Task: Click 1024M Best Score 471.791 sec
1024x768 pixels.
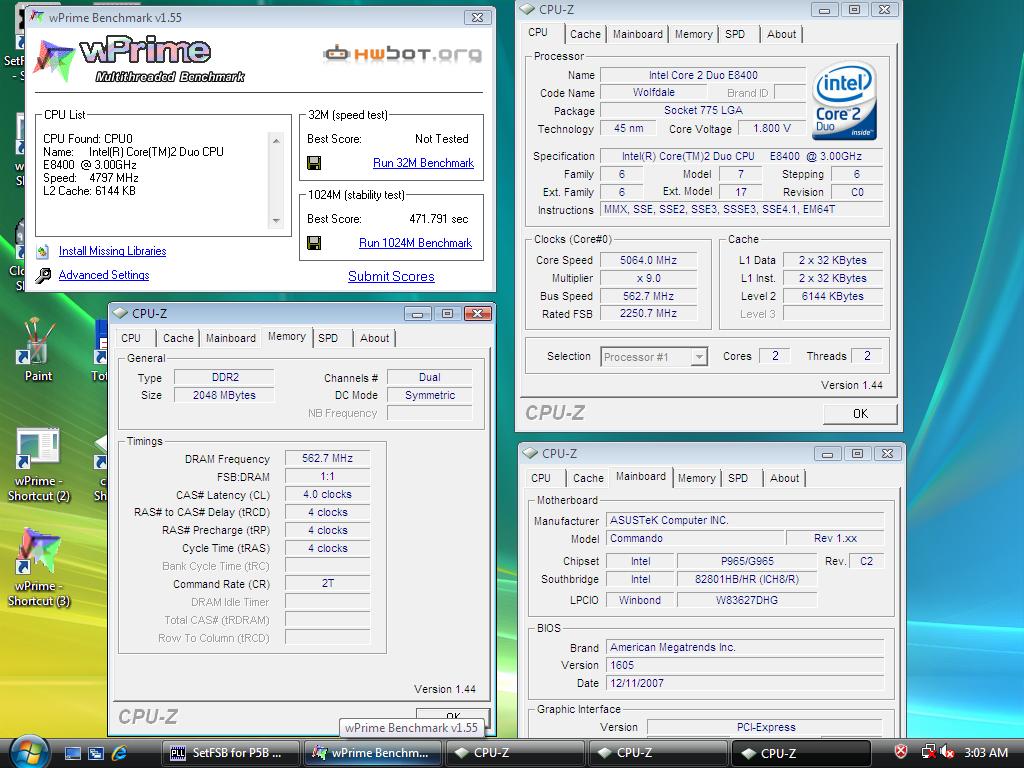Action: [x=439, y=219]
